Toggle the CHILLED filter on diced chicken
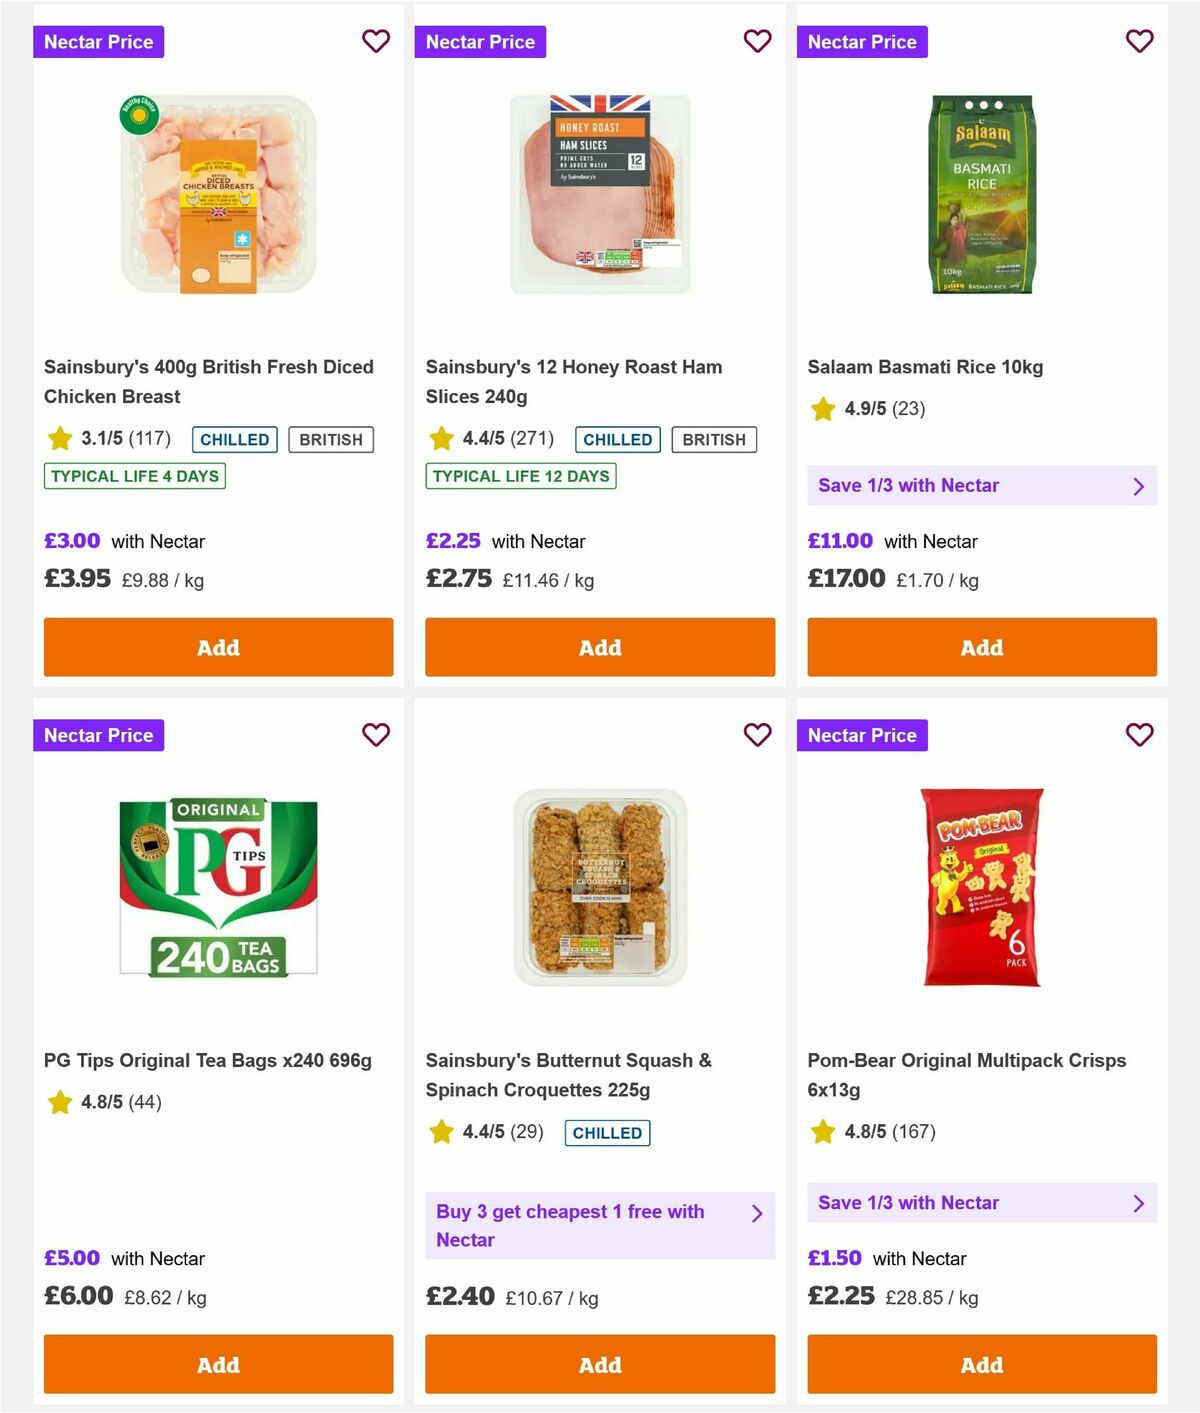Viewport: 1200px width, 1413px height. tap(233, 439)
